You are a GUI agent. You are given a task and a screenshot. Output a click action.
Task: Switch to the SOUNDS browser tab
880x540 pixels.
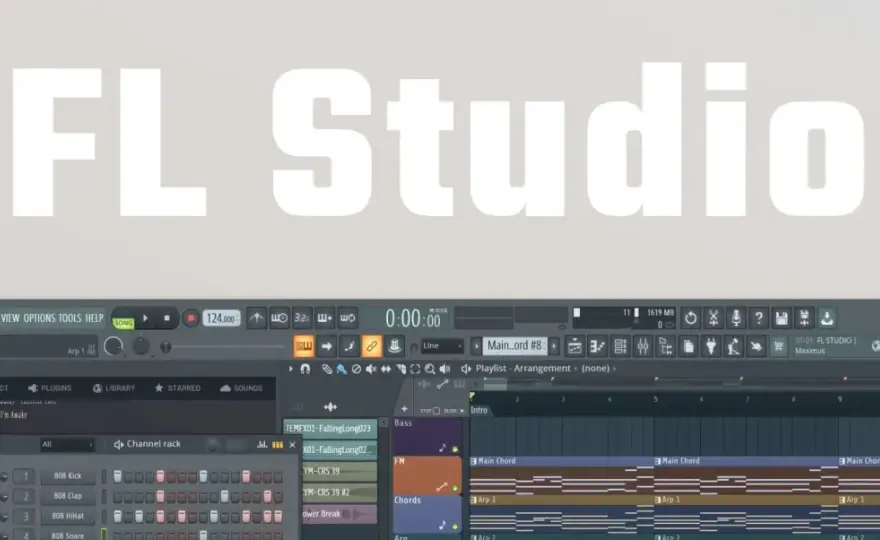point(241,388)
